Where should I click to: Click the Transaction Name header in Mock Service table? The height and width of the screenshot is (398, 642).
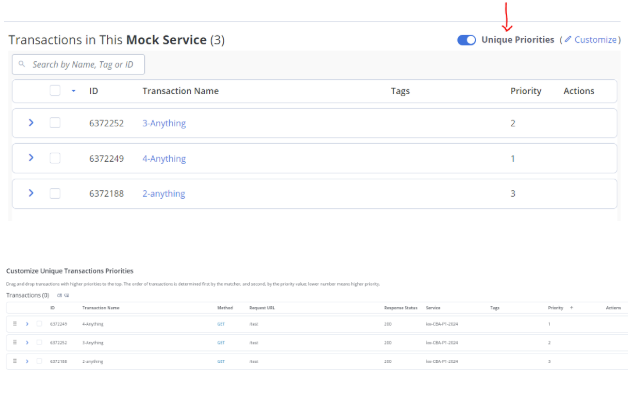pyautogui.click(x=181, y=91)
